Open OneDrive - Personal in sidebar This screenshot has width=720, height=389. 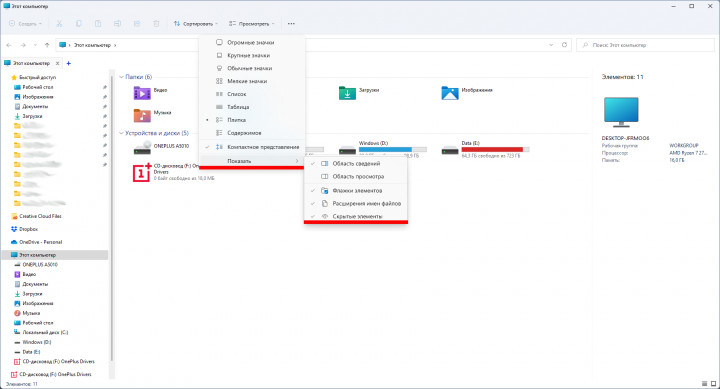[40, 242]
